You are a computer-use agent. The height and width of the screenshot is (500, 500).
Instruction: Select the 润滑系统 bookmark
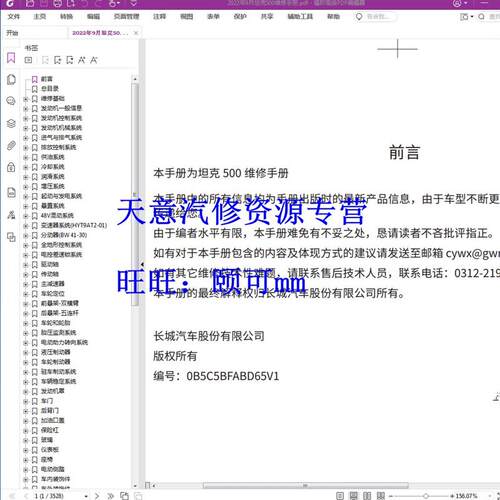click(x=53, y=177)
